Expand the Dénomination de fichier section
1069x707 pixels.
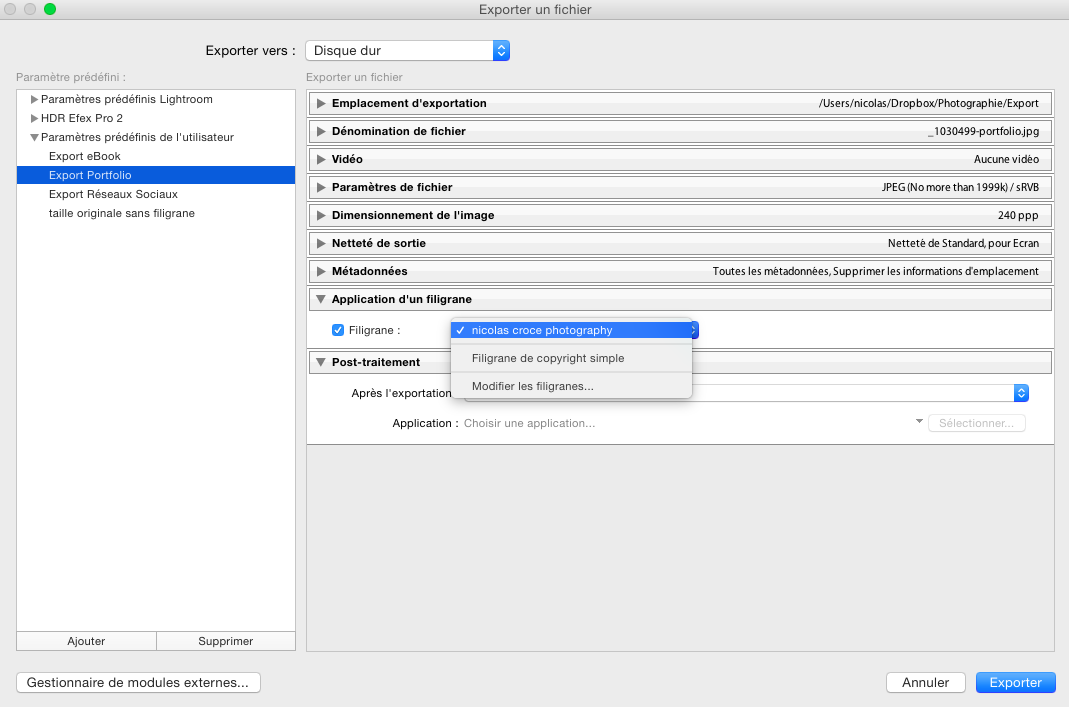[x=321, y=131]
